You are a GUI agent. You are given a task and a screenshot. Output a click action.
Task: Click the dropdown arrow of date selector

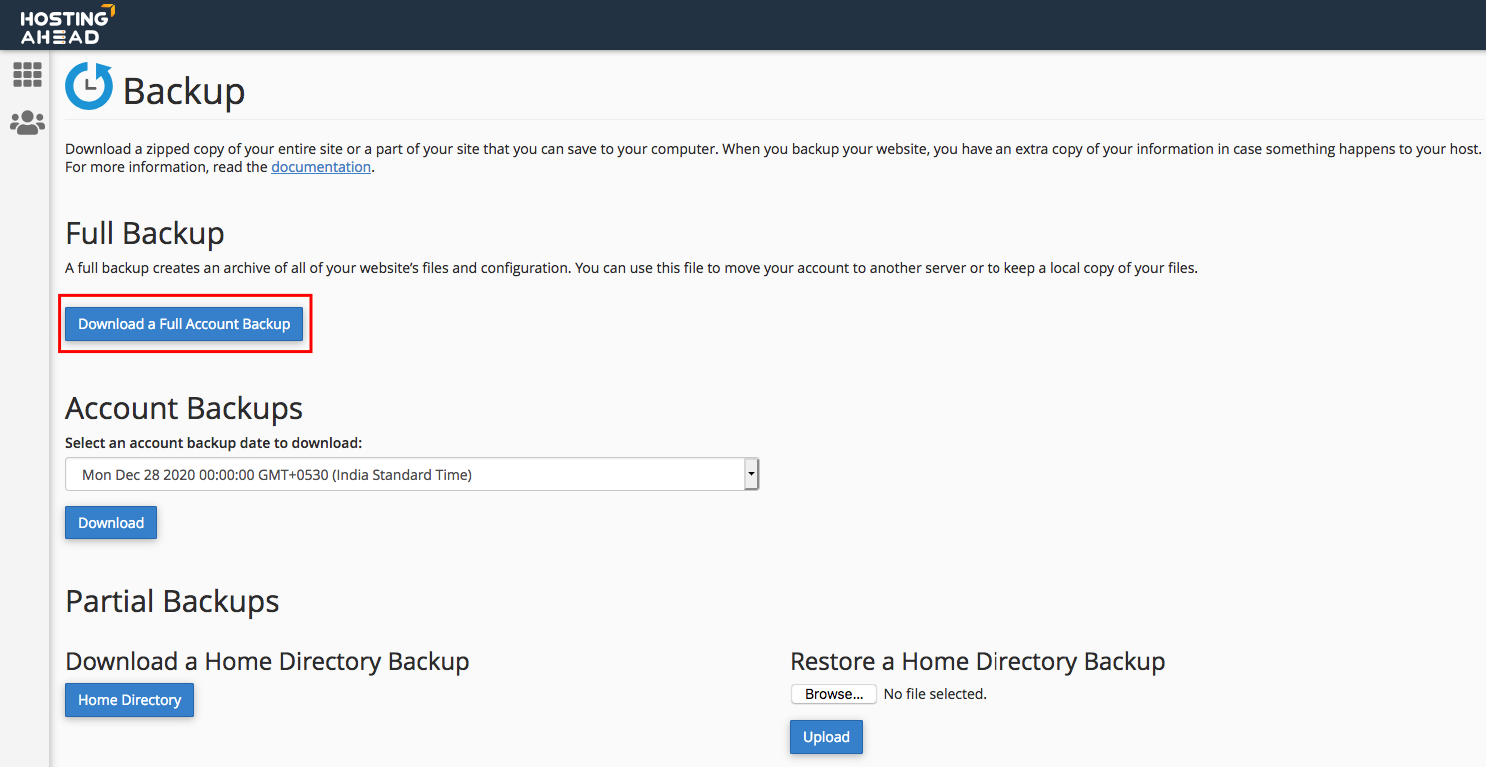pyautogui.click(x=751, y=475)
